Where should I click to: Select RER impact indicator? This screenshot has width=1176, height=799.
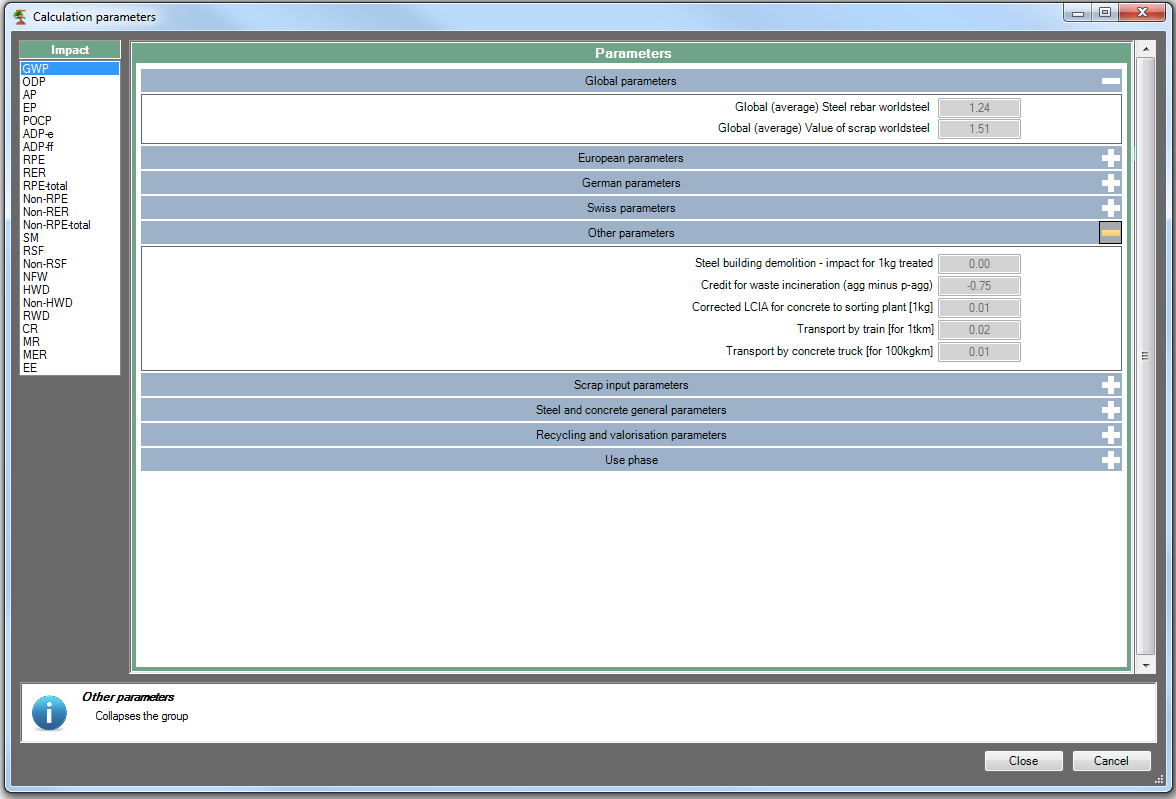(70, 173)
